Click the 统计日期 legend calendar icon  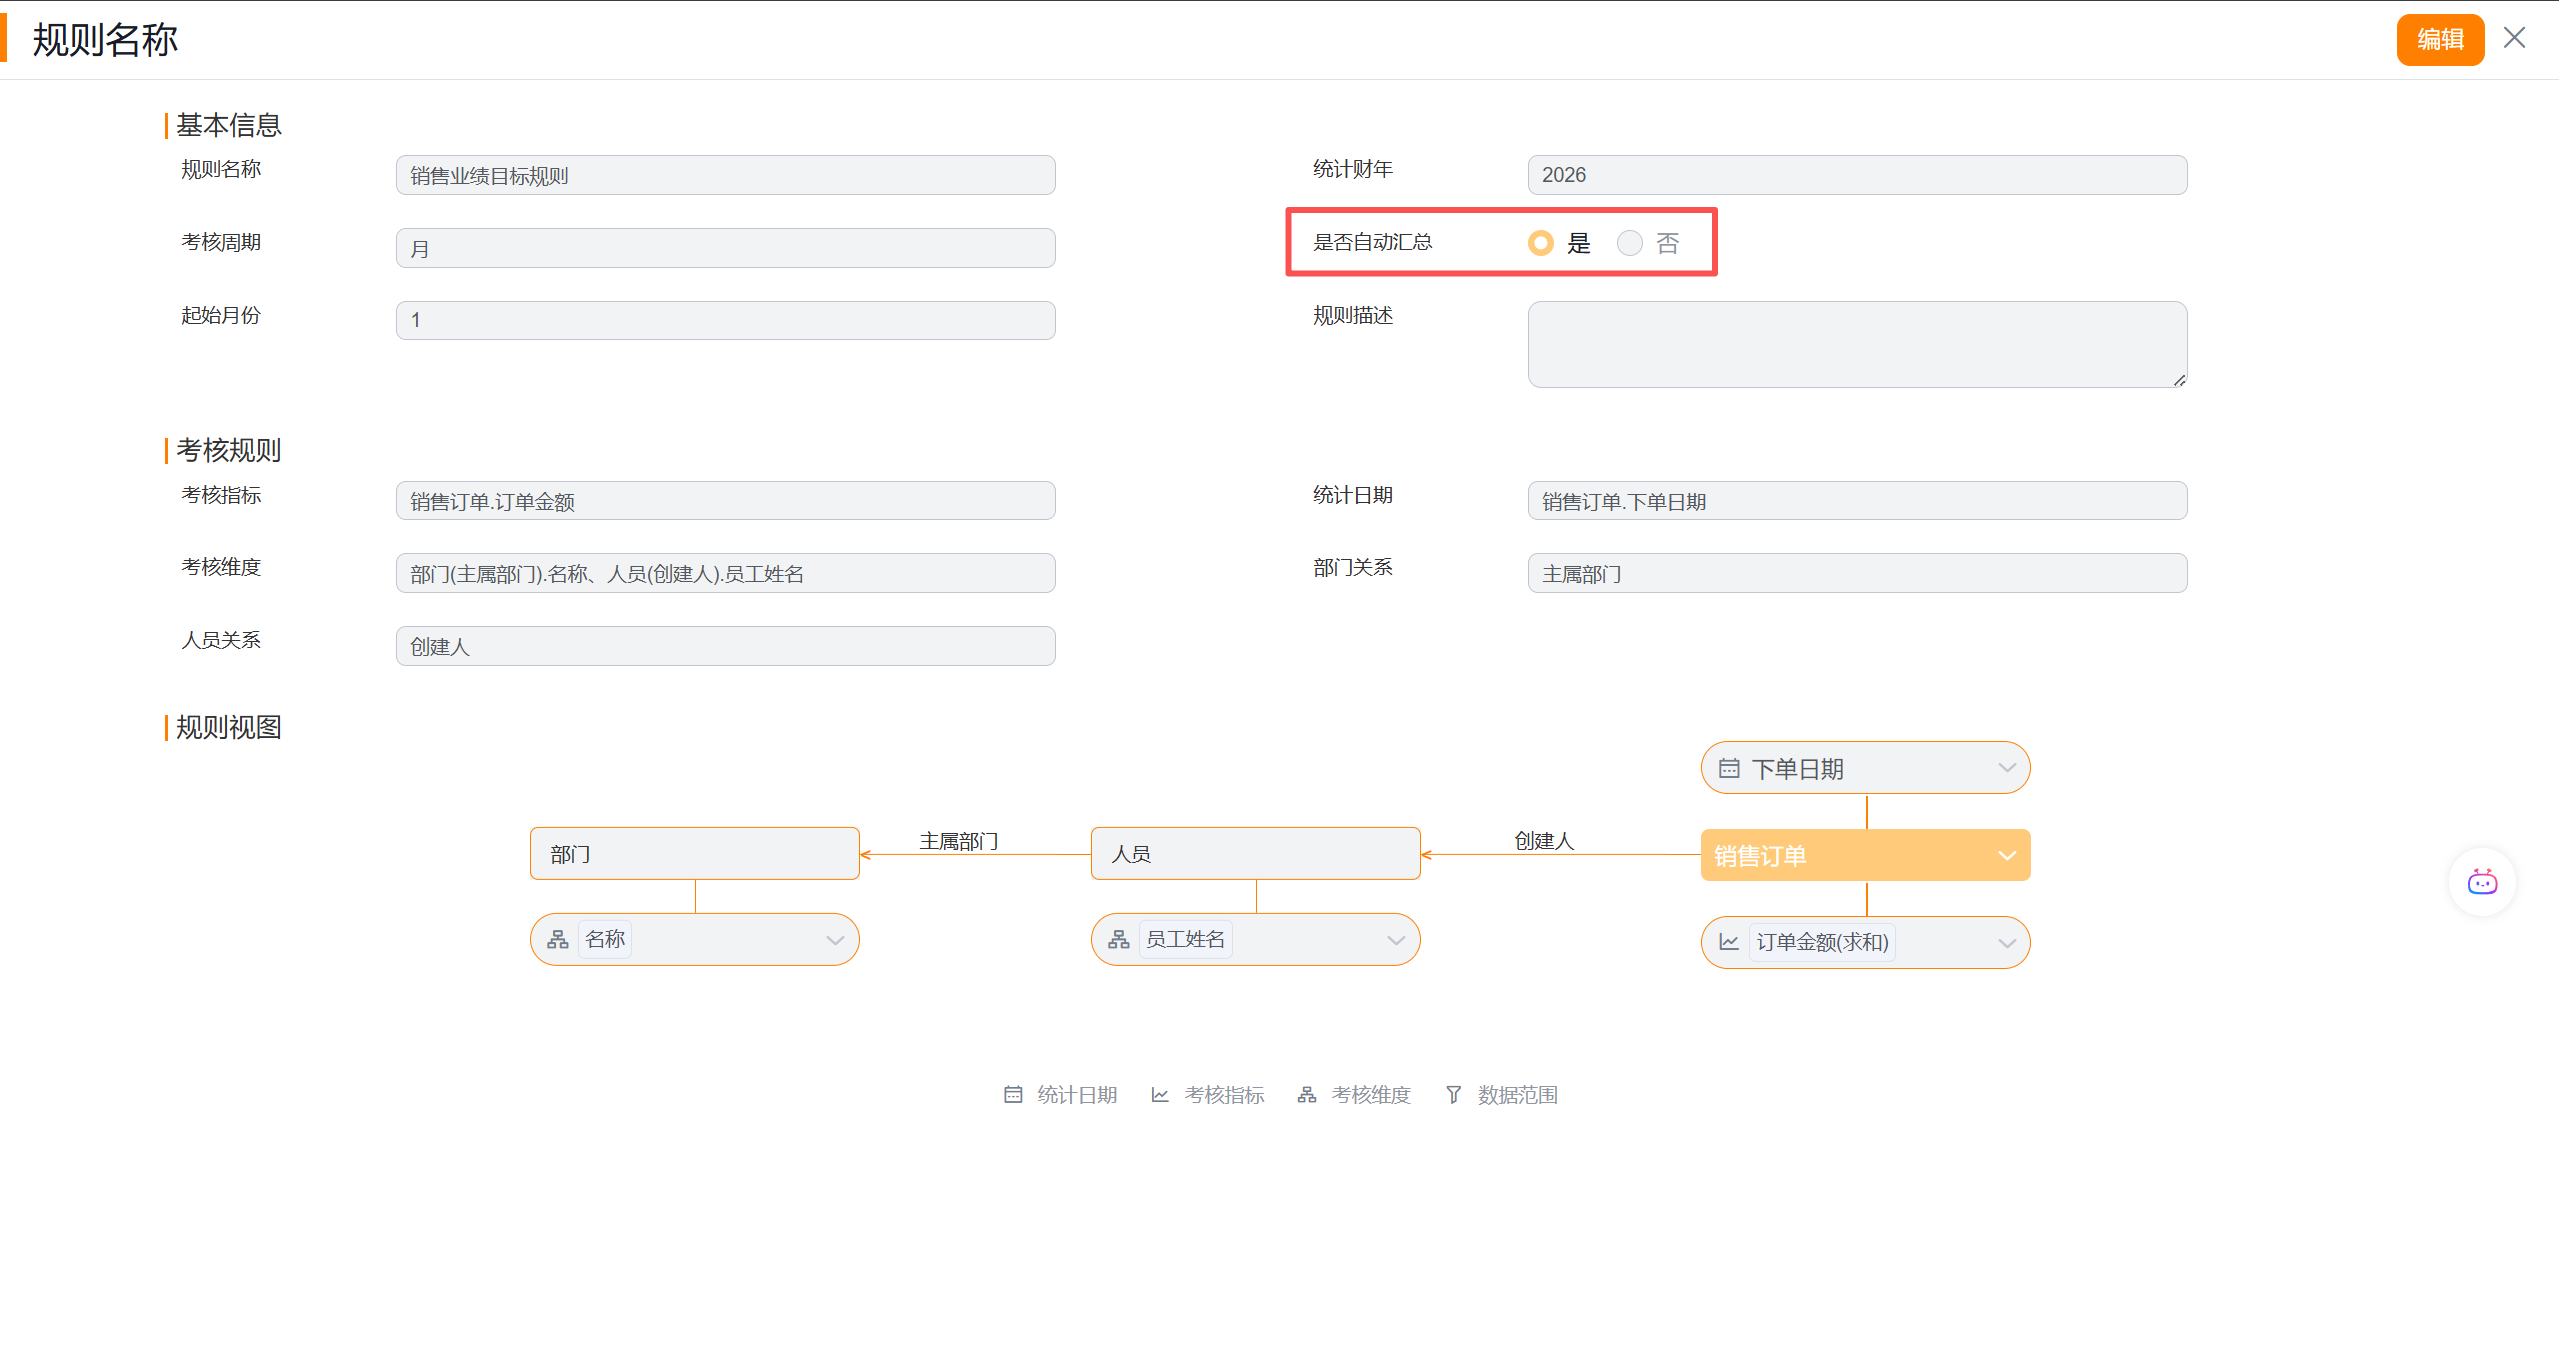[1013, 1095]
